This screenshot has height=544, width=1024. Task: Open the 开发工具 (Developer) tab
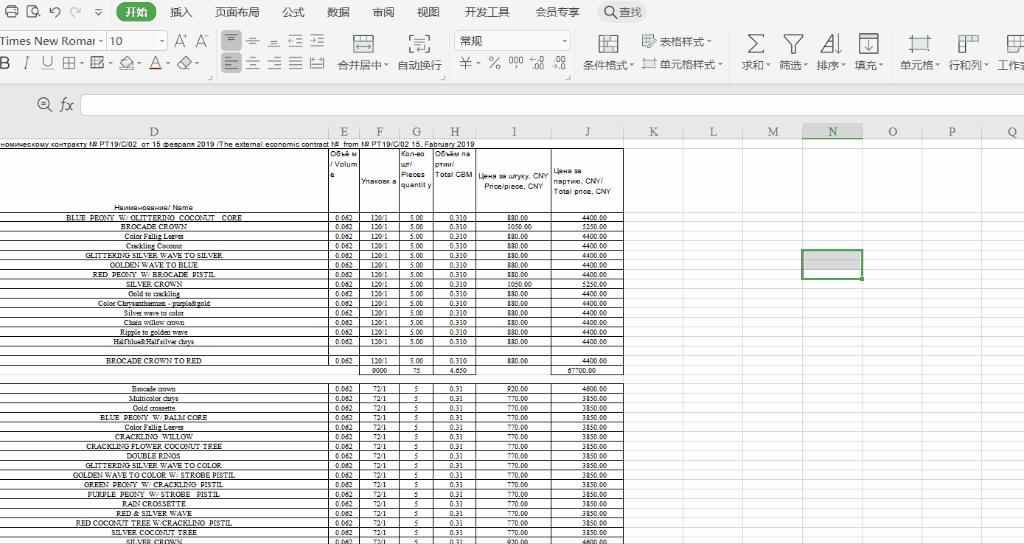coord(487,12)
